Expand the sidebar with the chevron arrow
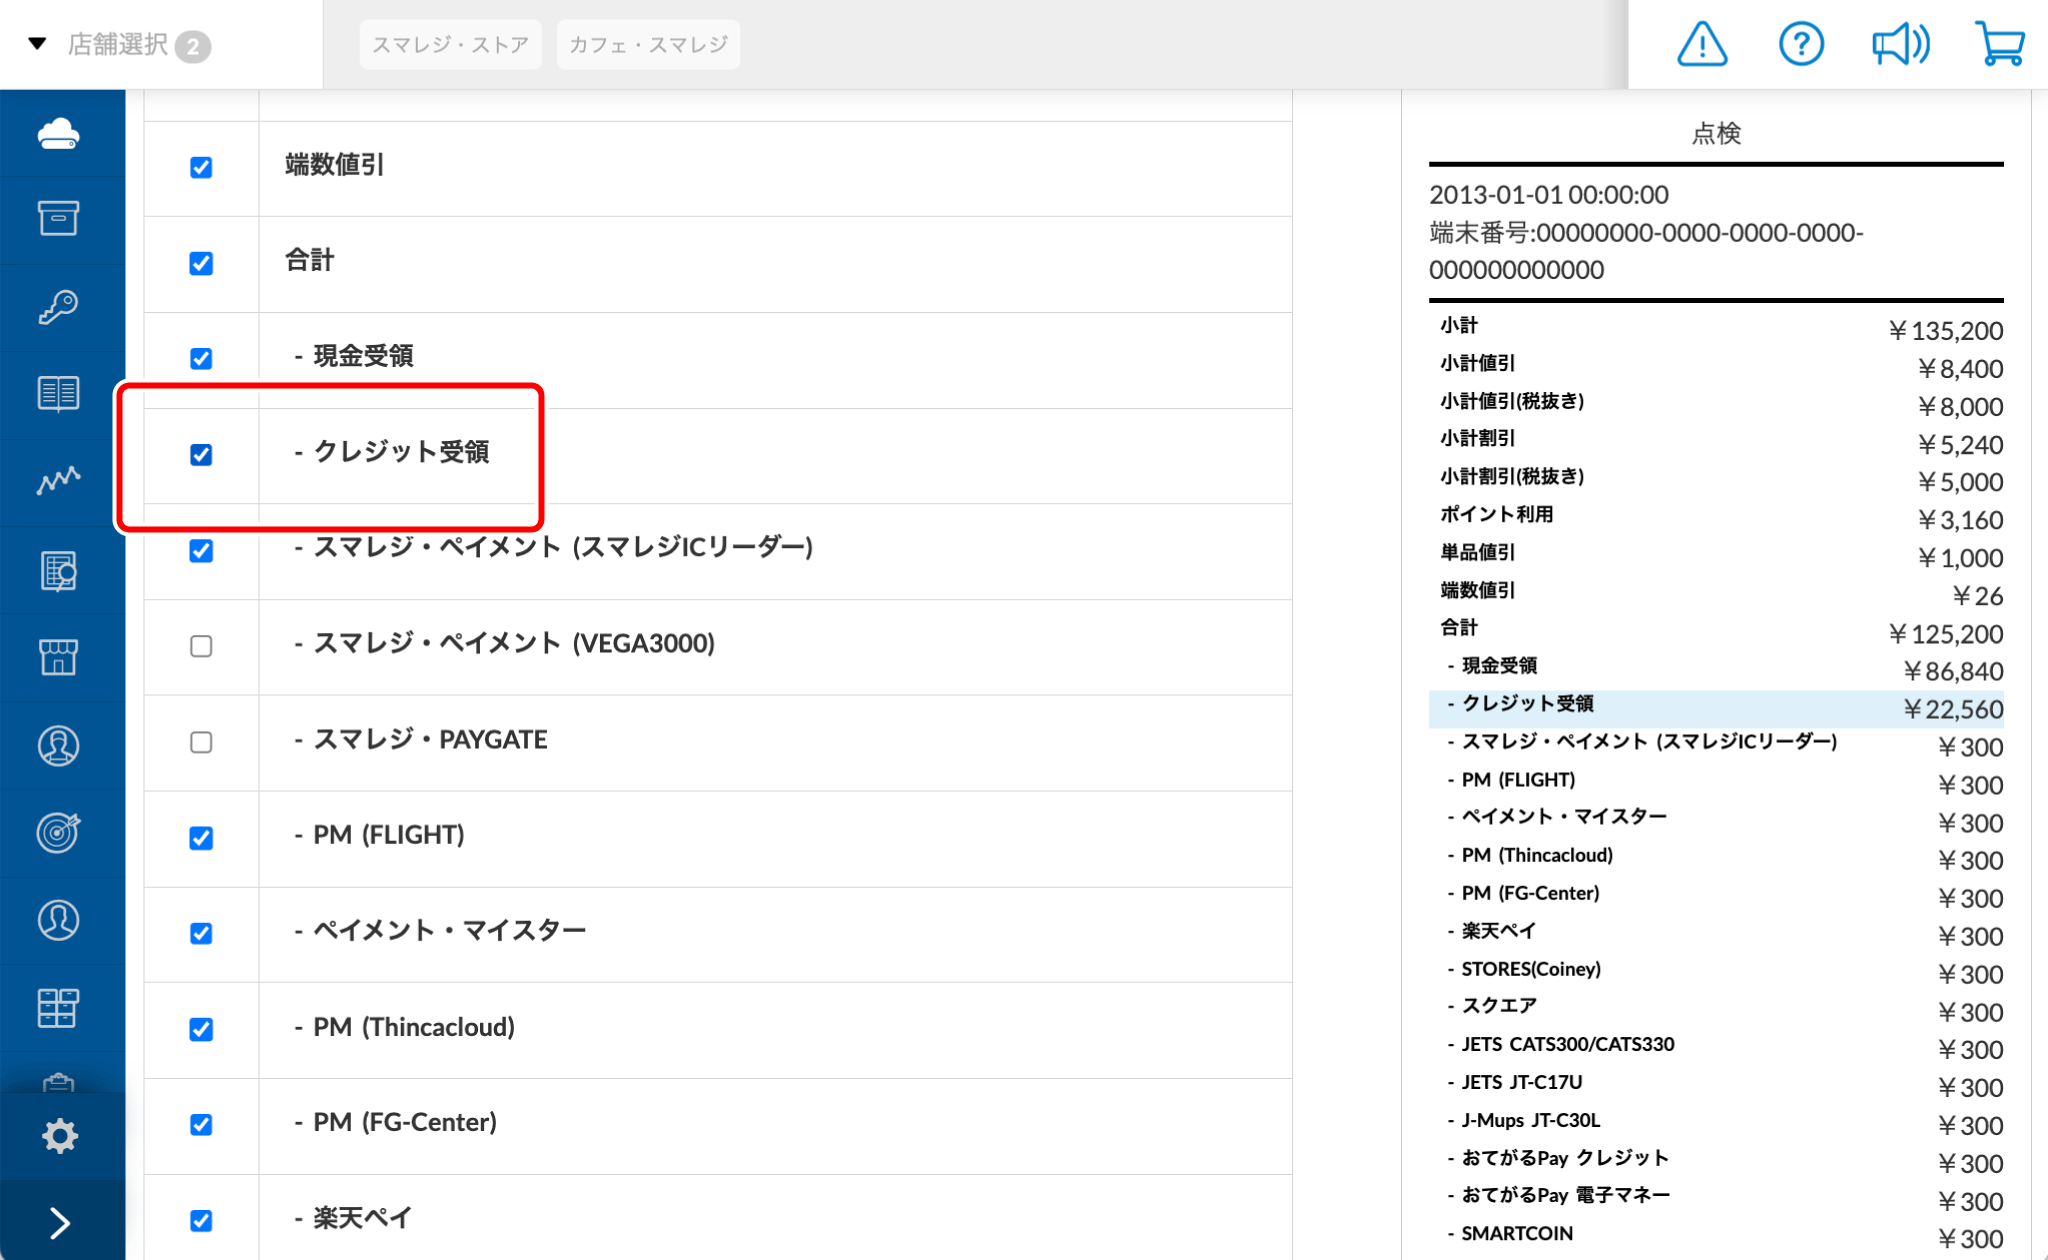 (60, 1222)
